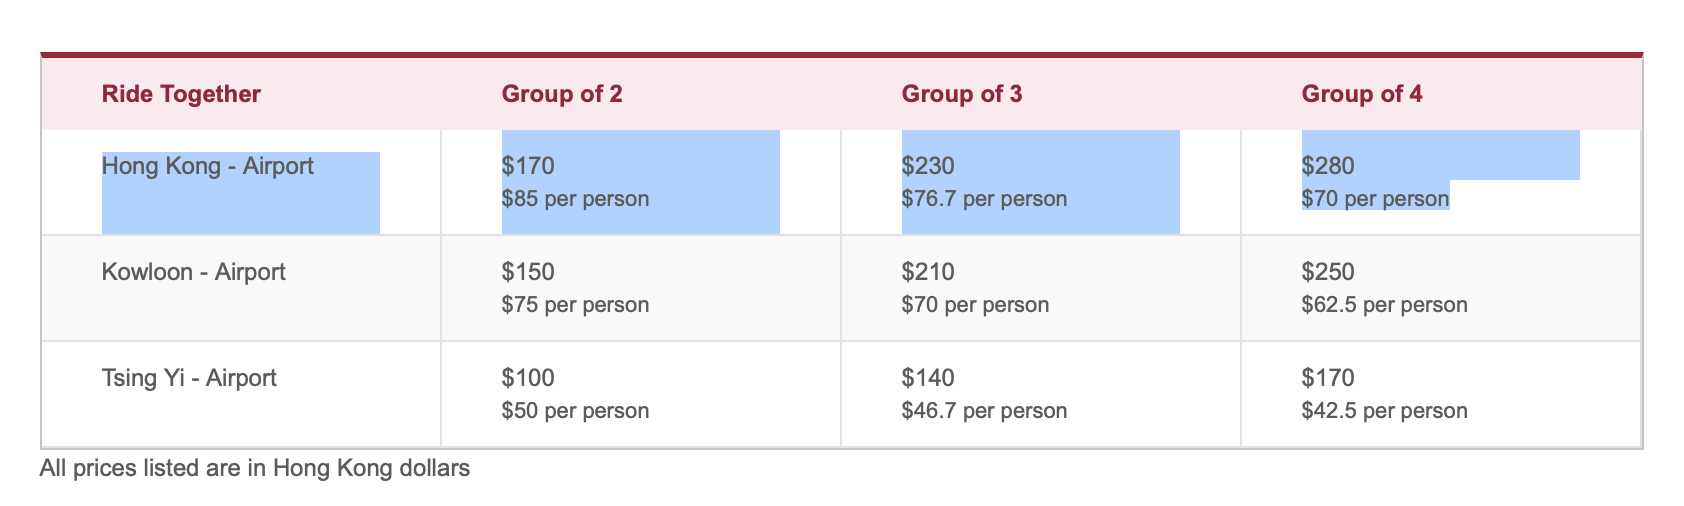Click the Ride Together column header
This screenshot has height=506, width=1684.
181,94
